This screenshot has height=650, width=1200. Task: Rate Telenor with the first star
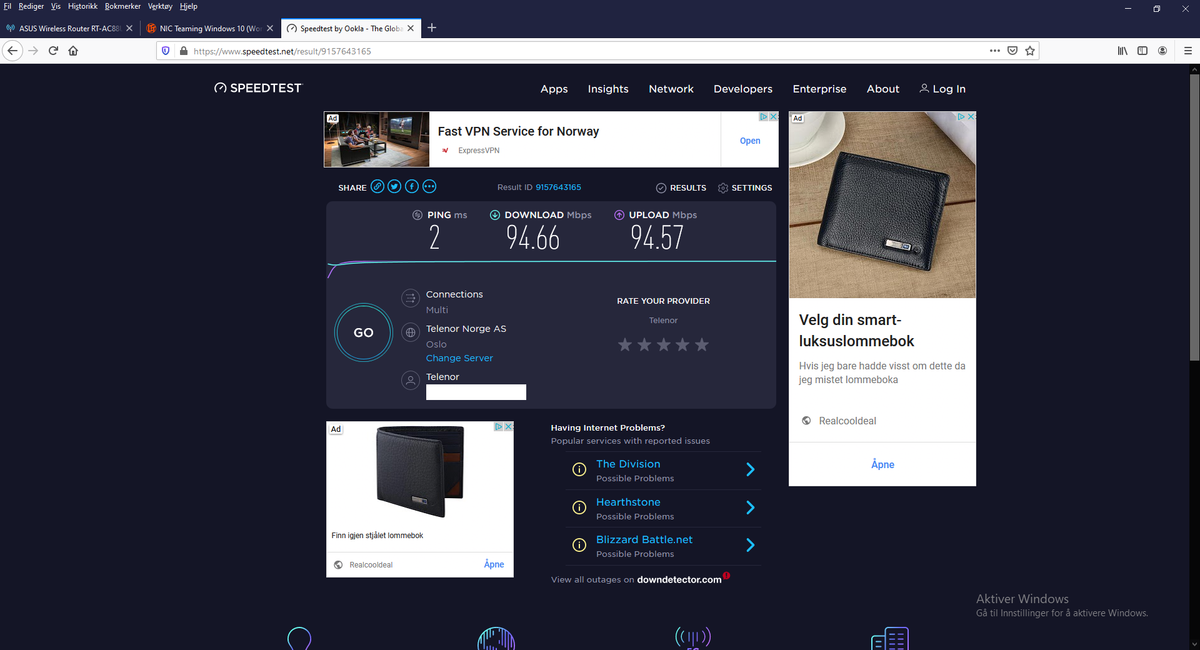625,344
